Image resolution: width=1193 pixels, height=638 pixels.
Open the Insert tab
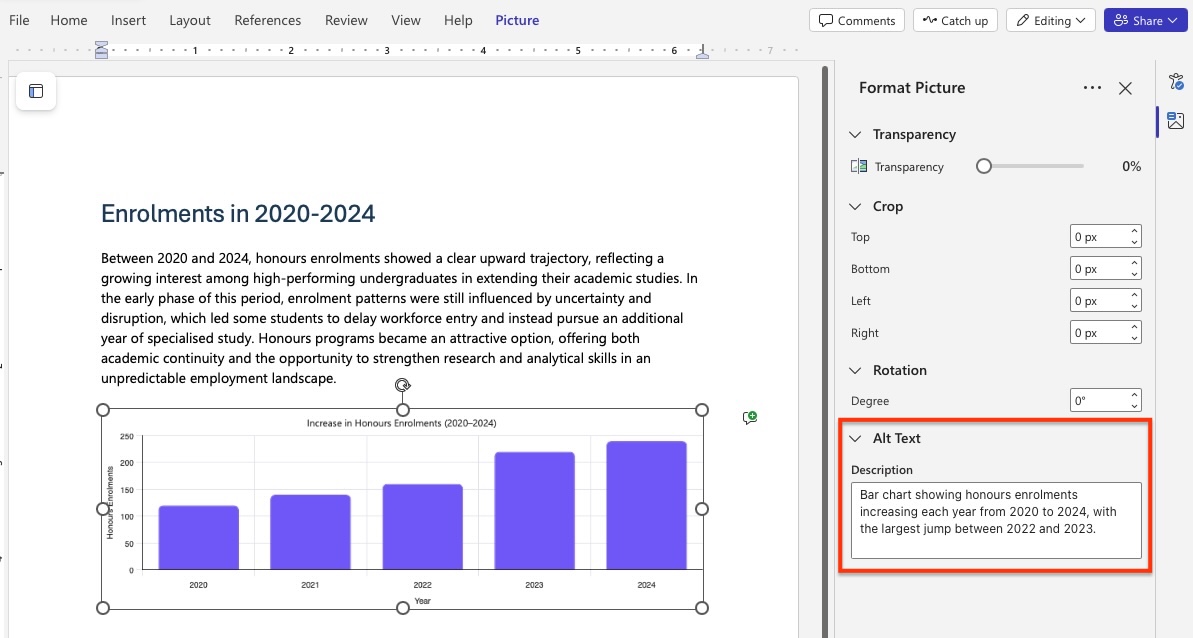pyautogui.click(x=128, y=21)
